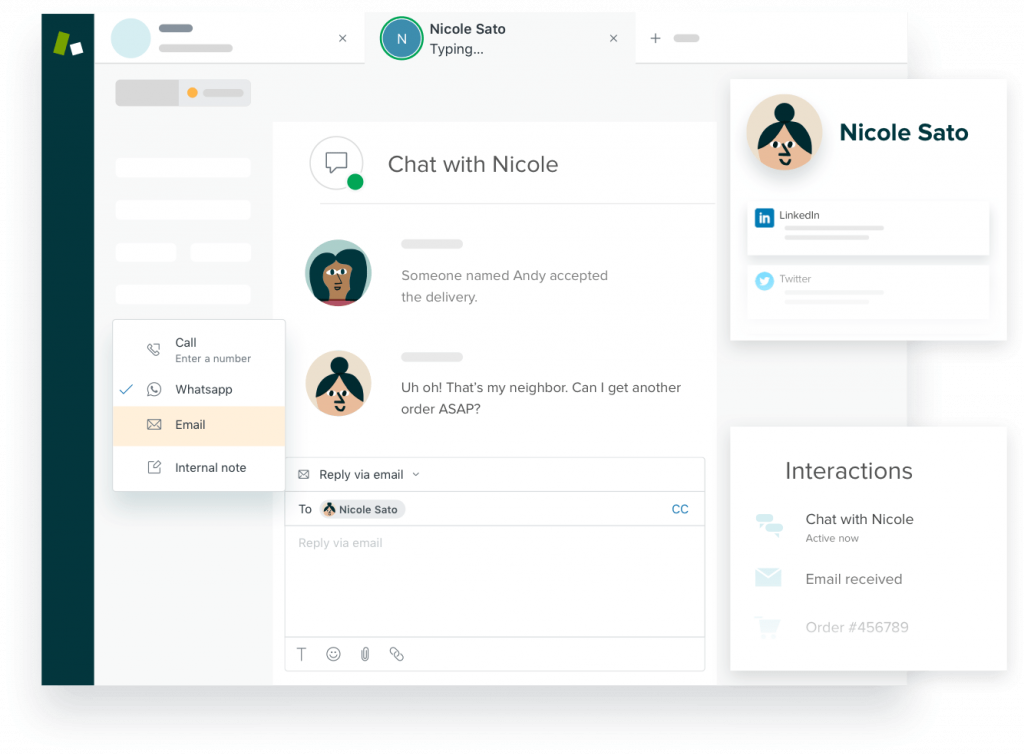Screen dimensions: 1024x755
Task: Click the CC link
Action: [x=680, y=509]
